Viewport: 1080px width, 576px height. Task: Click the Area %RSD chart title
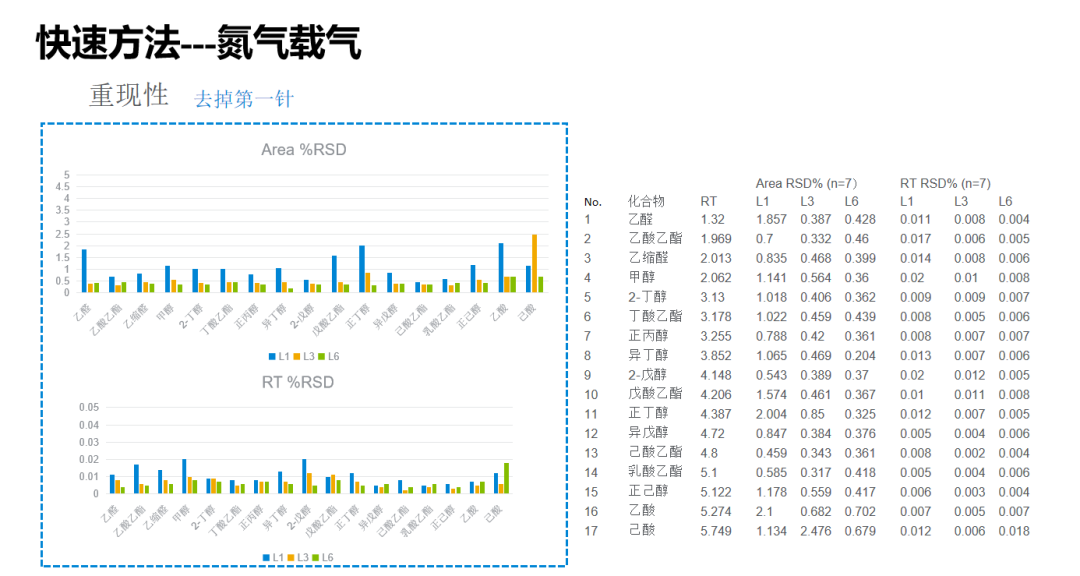[304, 150]
